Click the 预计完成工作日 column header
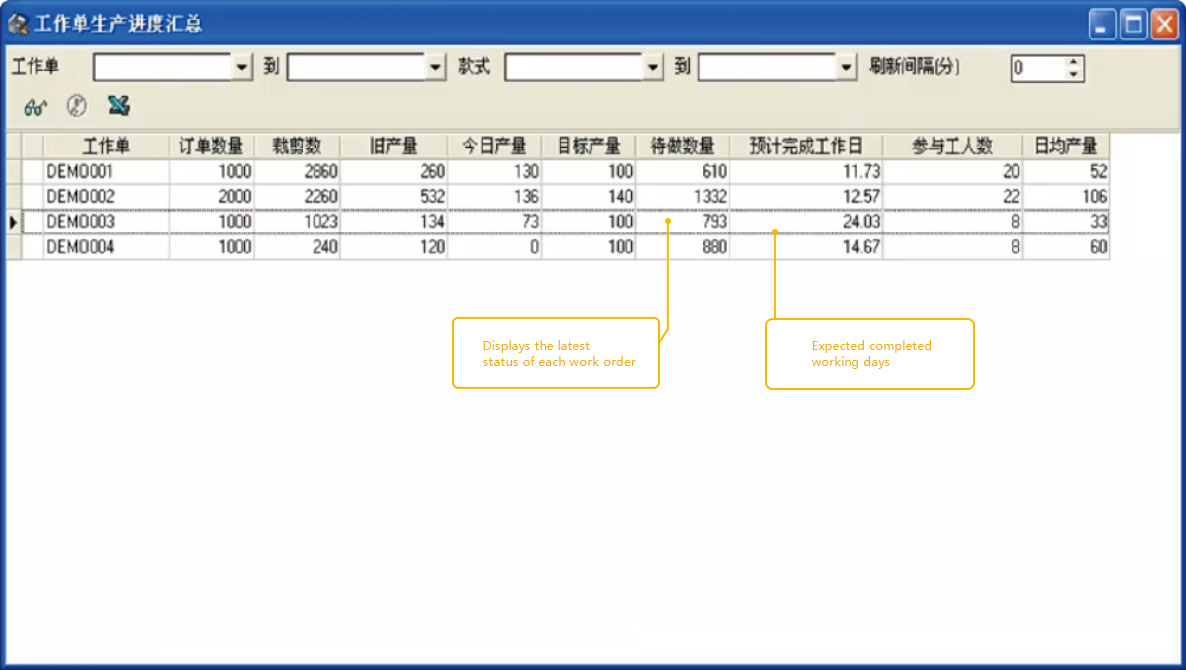 coord(805,146)
